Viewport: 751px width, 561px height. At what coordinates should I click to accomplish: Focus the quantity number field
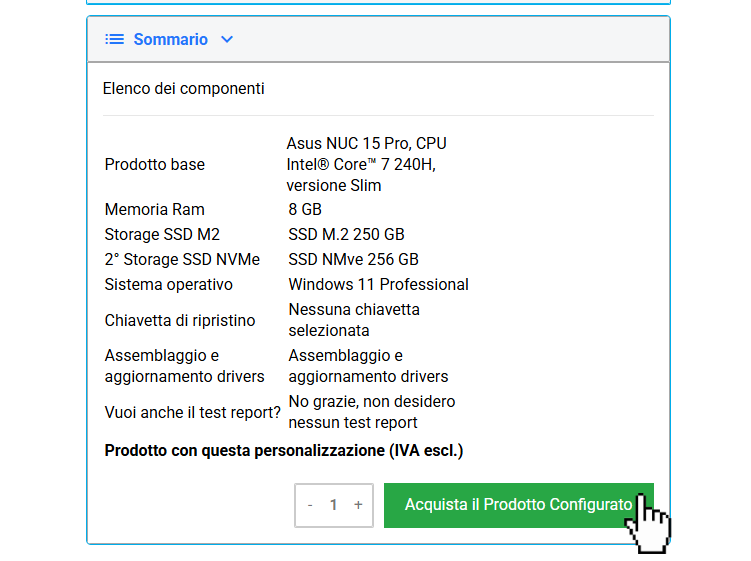[x=334, y=505]
